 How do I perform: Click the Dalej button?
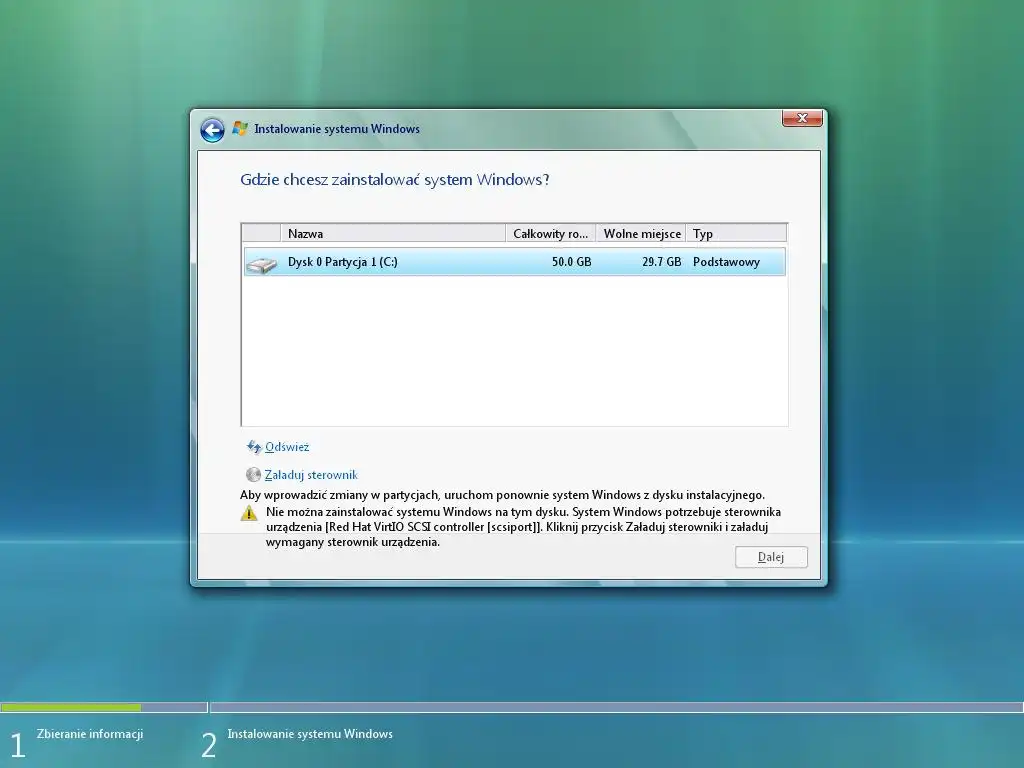click(771, 557)
